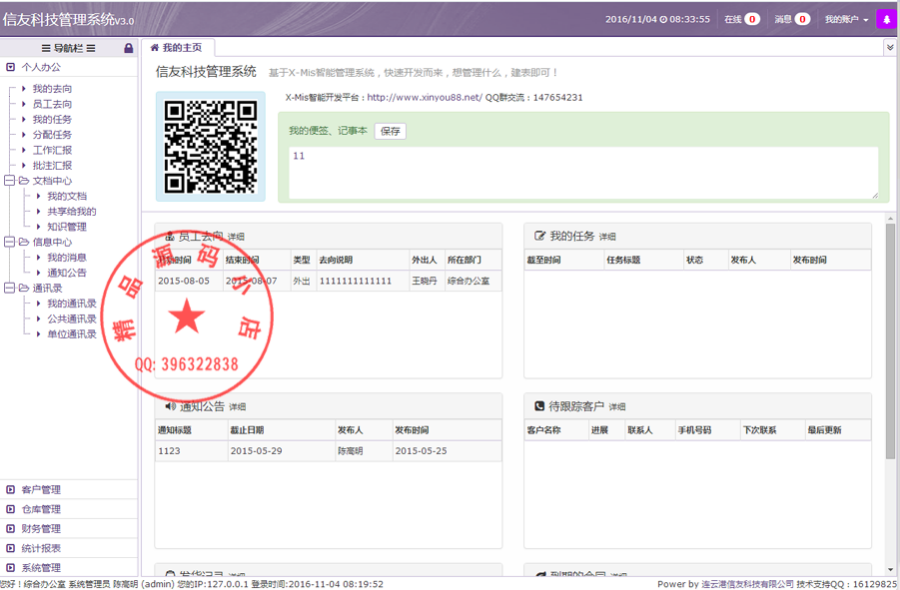This screenshot has height=590, width=900.
Task: Click the 消息 message count badge
Action: pyautogui.click(x=802, y=19)
